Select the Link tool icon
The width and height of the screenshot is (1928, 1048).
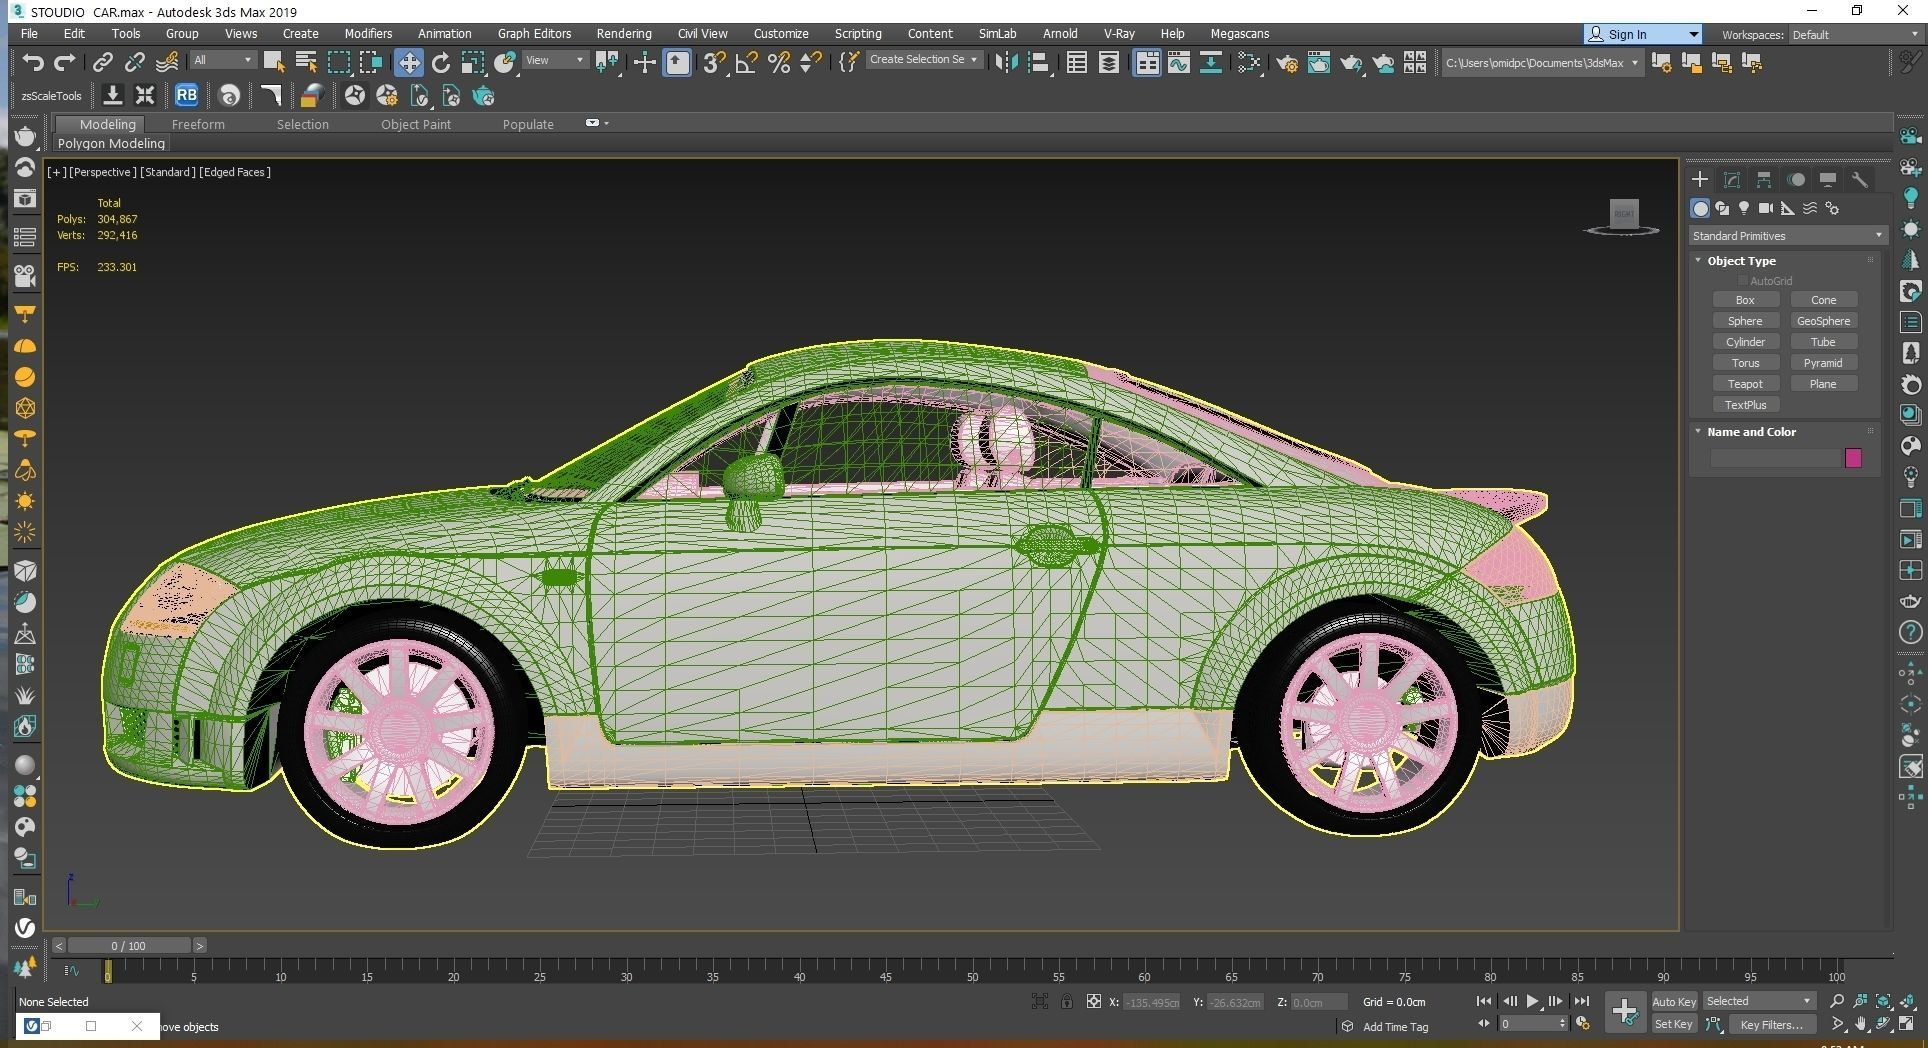[x=102, y=62]
